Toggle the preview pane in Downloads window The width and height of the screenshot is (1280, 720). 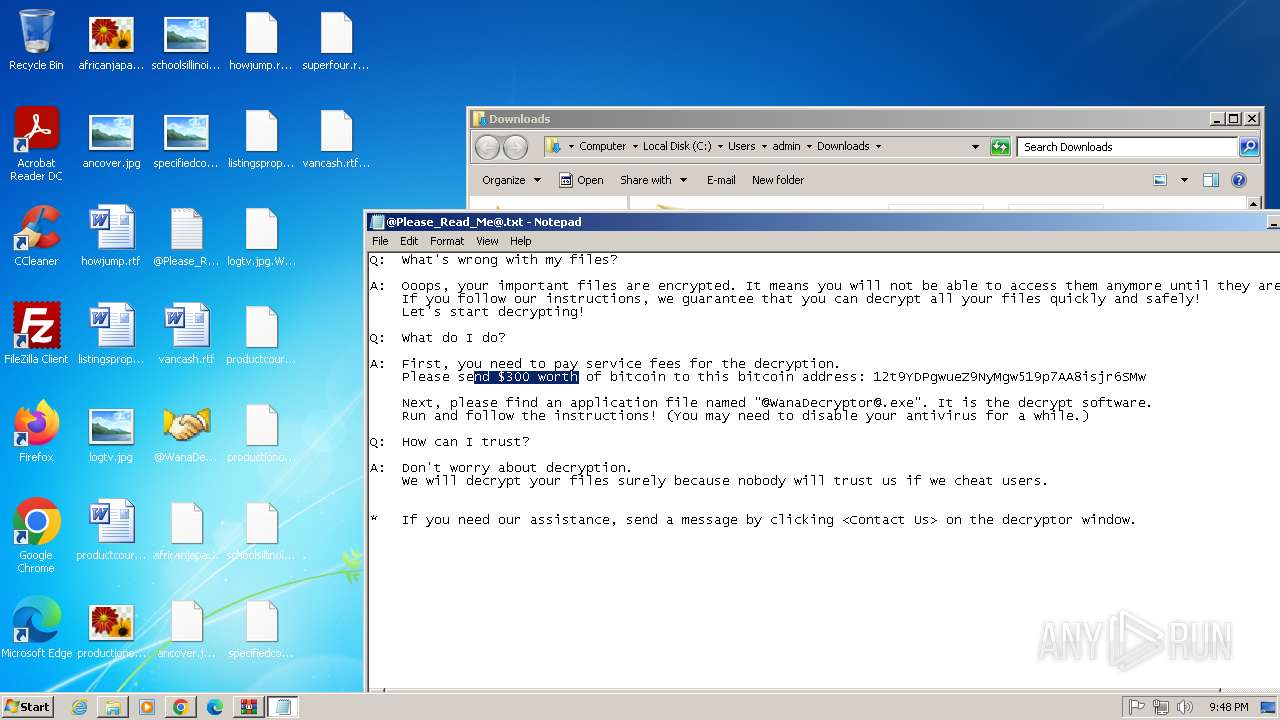tap(1211, 180)
